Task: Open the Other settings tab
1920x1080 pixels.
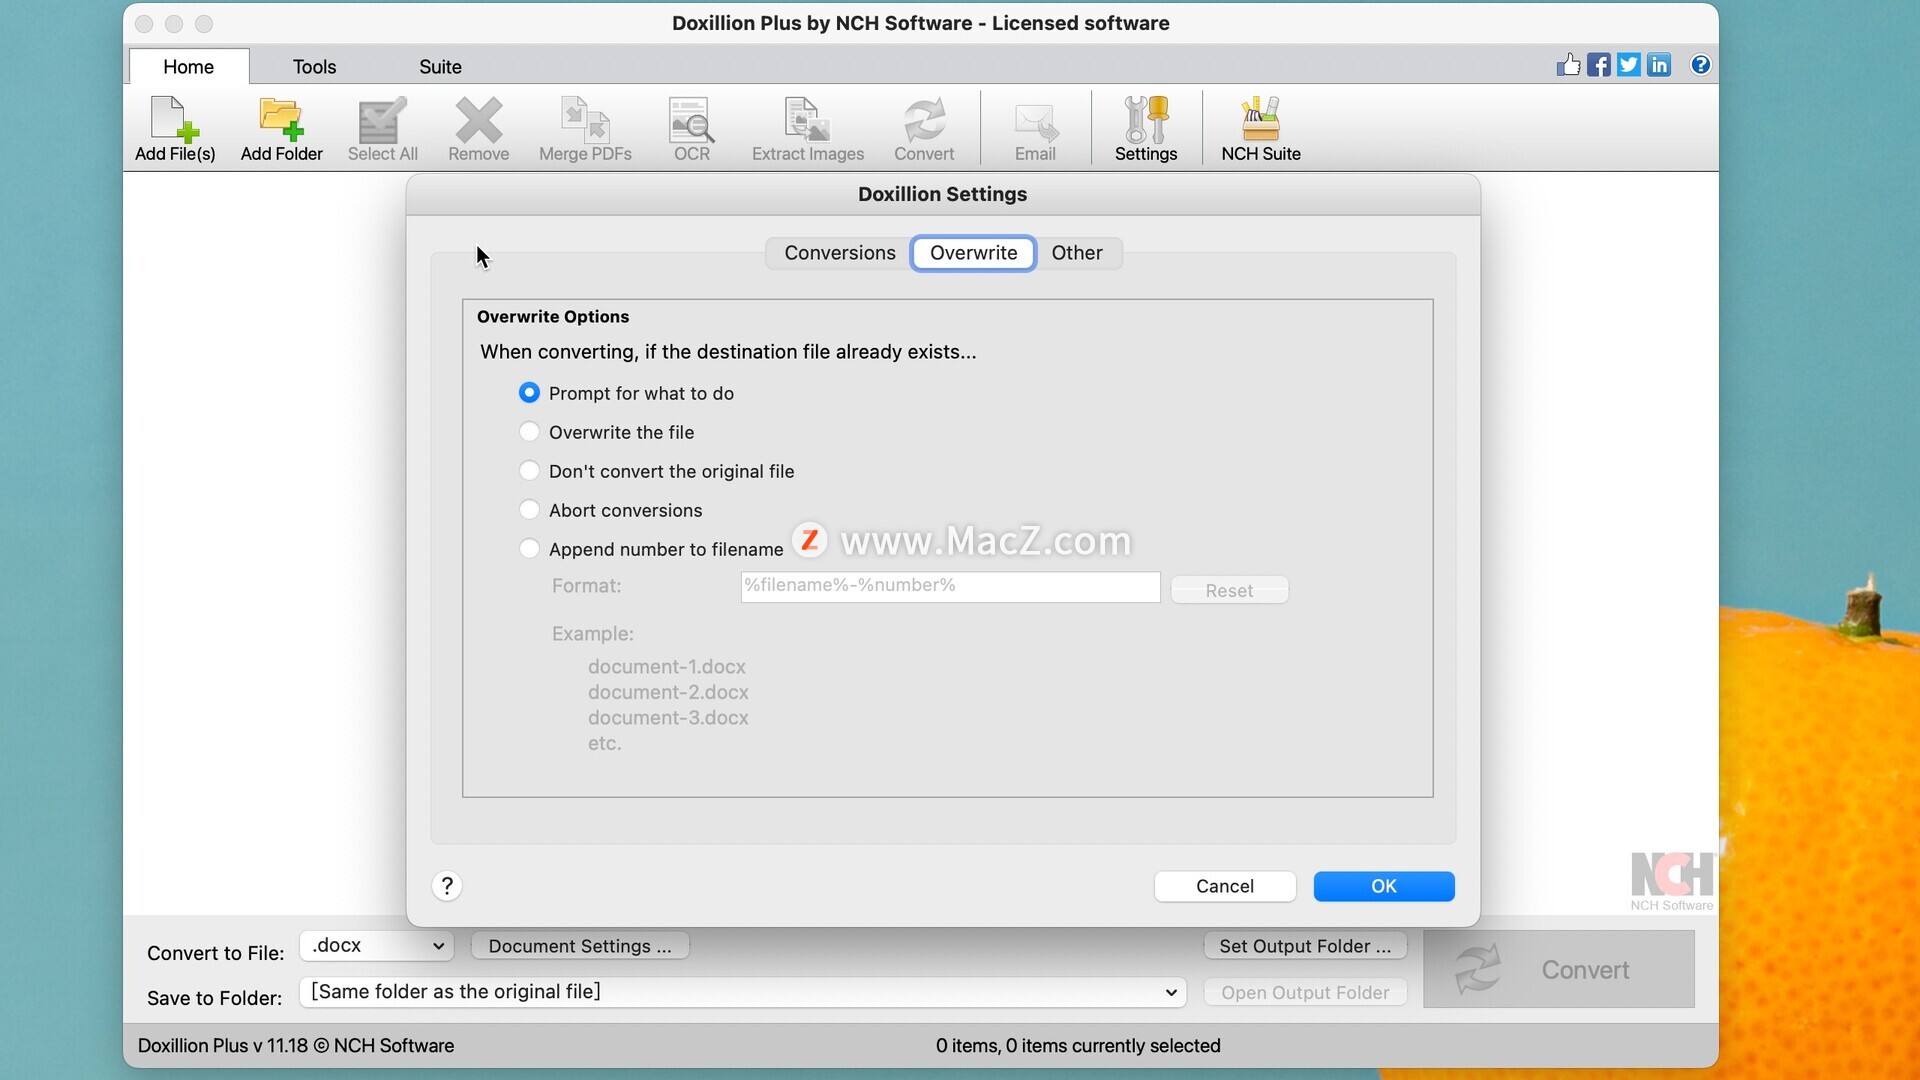Action: click(1077, 253)
